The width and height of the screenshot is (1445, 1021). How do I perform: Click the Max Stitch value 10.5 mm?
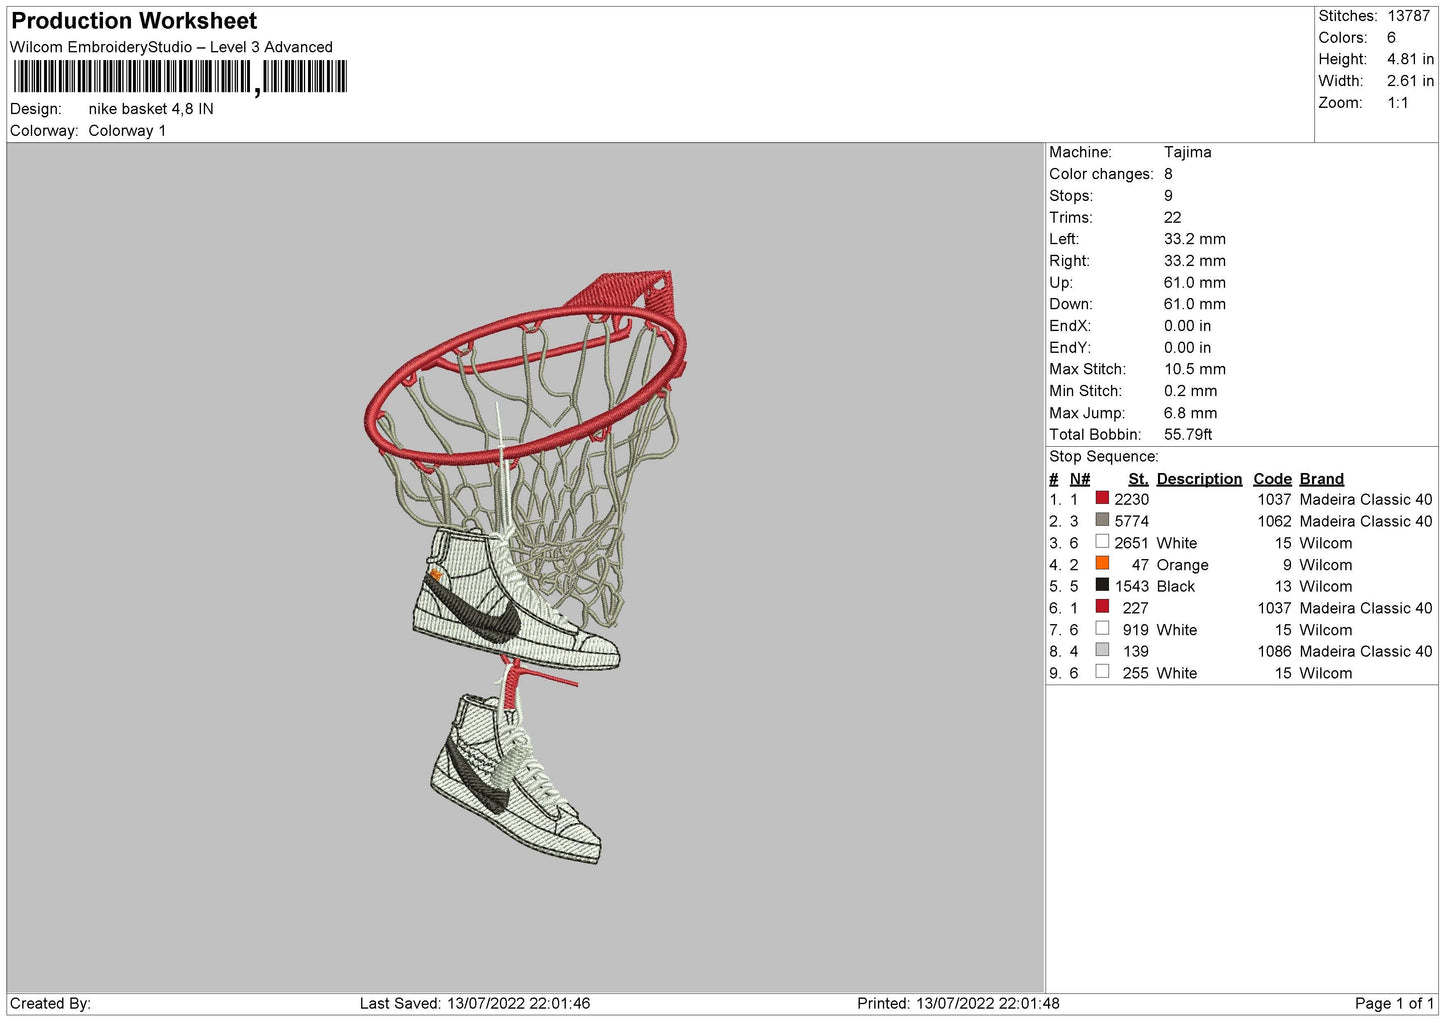(1194, 370)
